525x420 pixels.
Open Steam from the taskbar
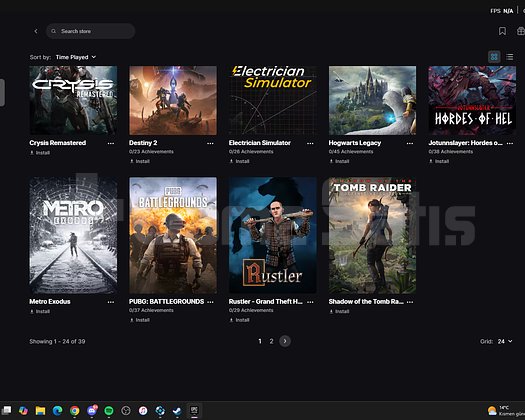177,411
